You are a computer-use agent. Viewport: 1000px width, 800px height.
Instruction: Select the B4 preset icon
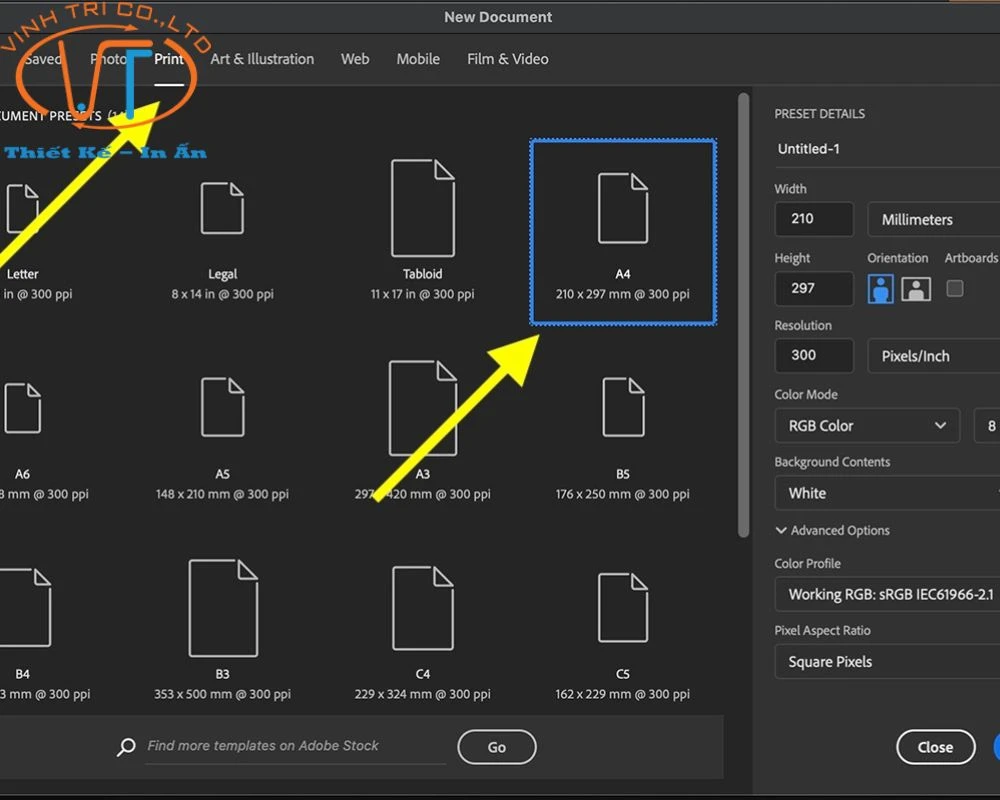click(x=24, y=607)
